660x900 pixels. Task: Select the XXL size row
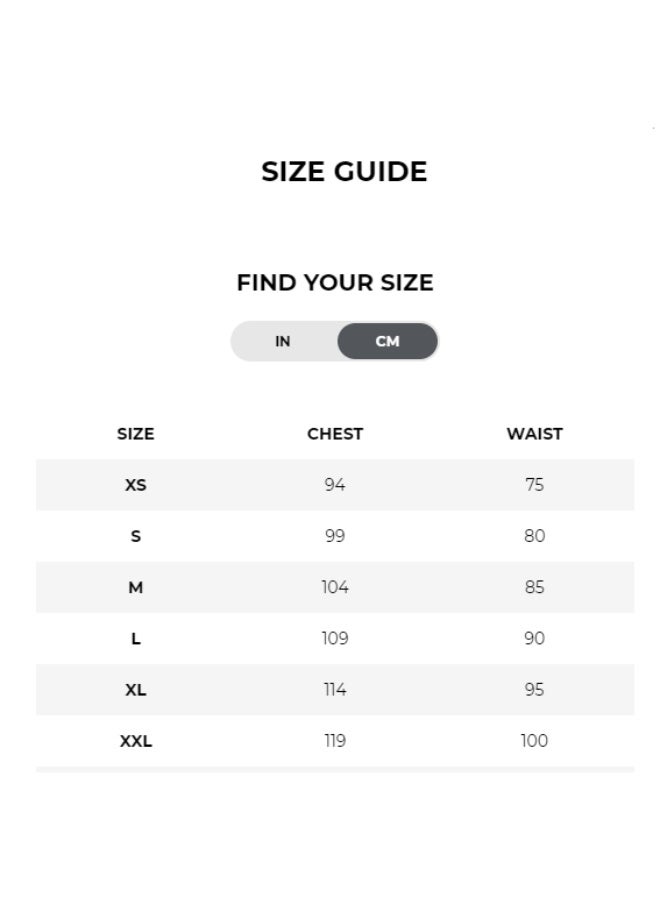click(135, 740)
